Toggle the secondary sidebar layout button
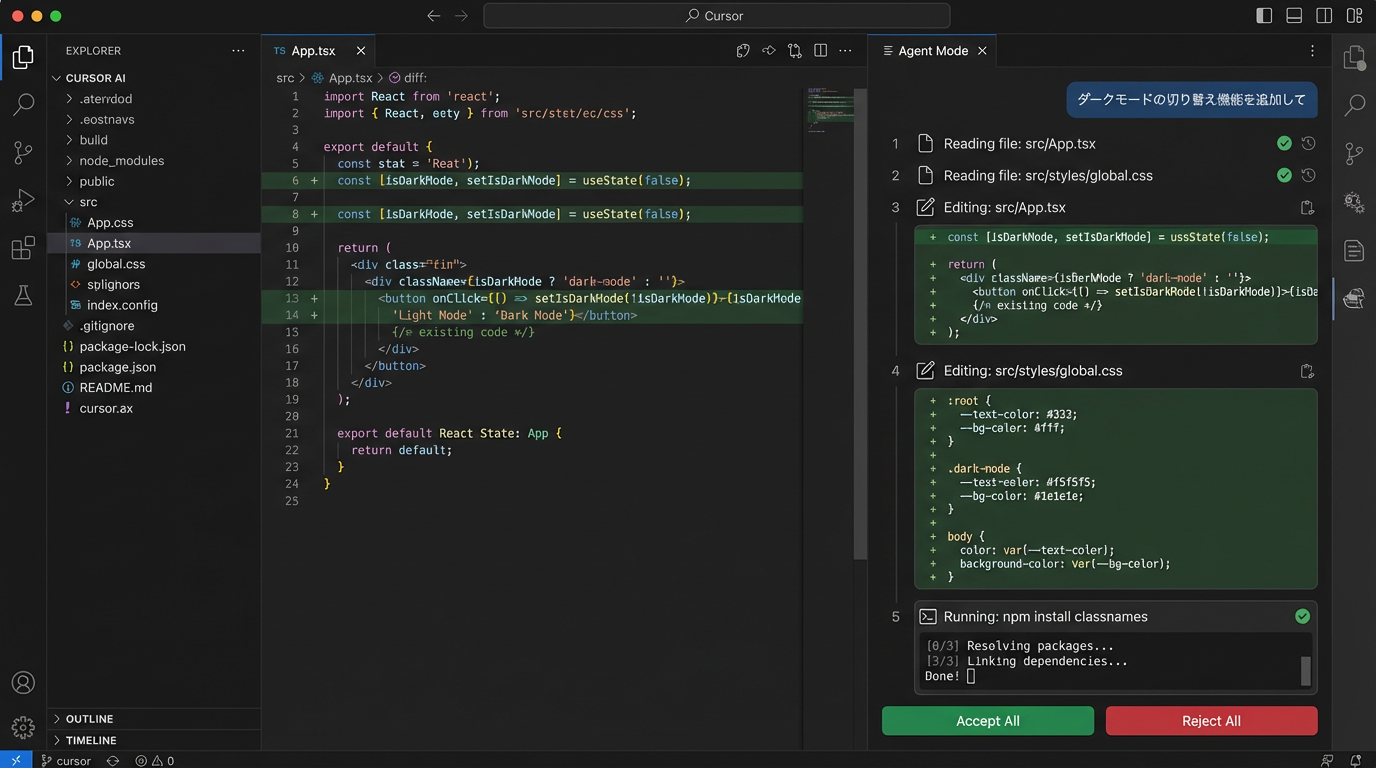This screenshot has width=1376, height=768. tap(1324, 16)
